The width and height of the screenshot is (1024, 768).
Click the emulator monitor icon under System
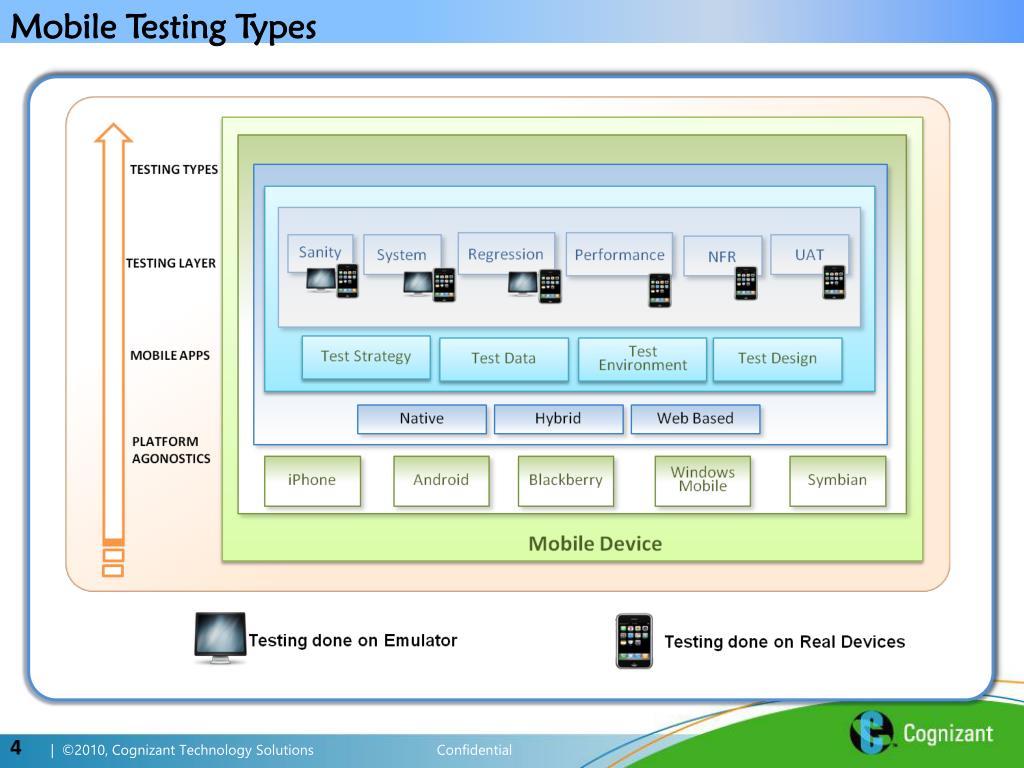[x=418, y=284]
